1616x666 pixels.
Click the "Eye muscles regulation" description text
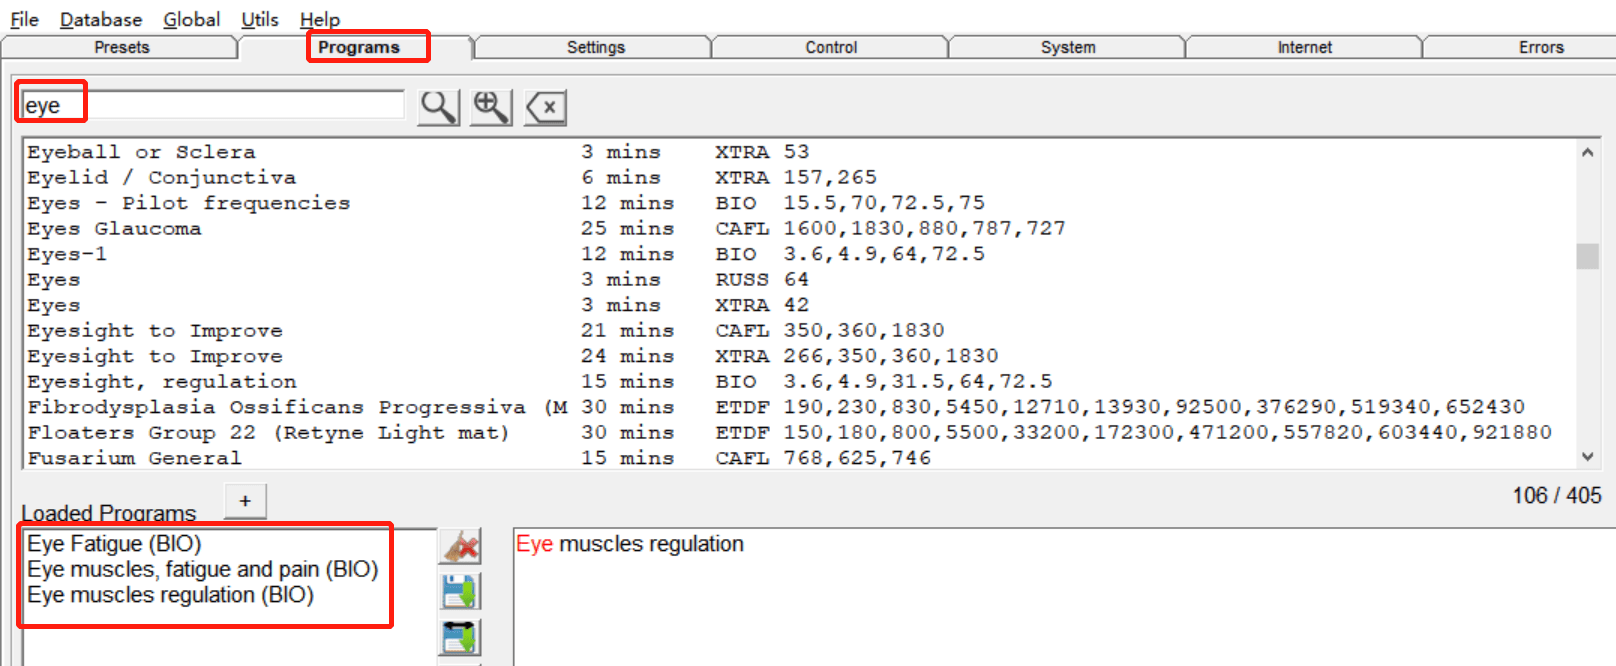tap(630, 544)
